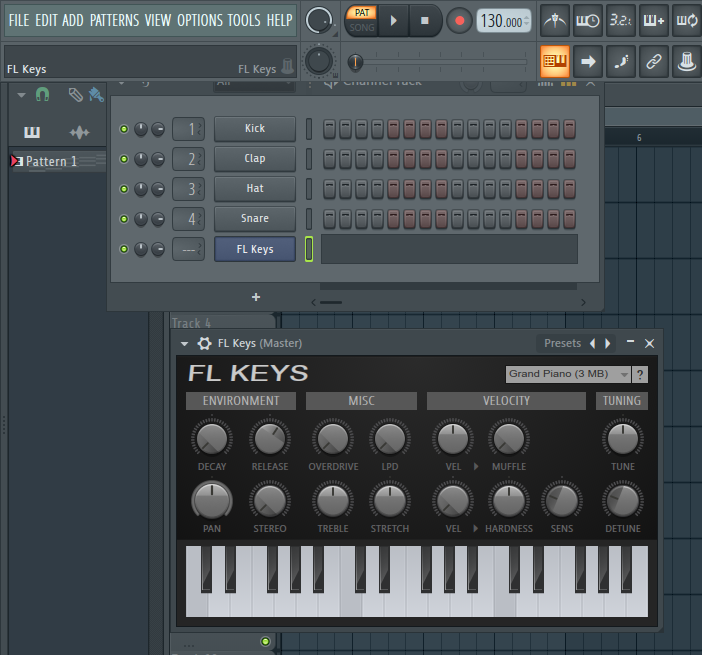Open the Grand Piano preset dropdown
This screenshot has height=655, width=702.
click(x=568, y=374)
